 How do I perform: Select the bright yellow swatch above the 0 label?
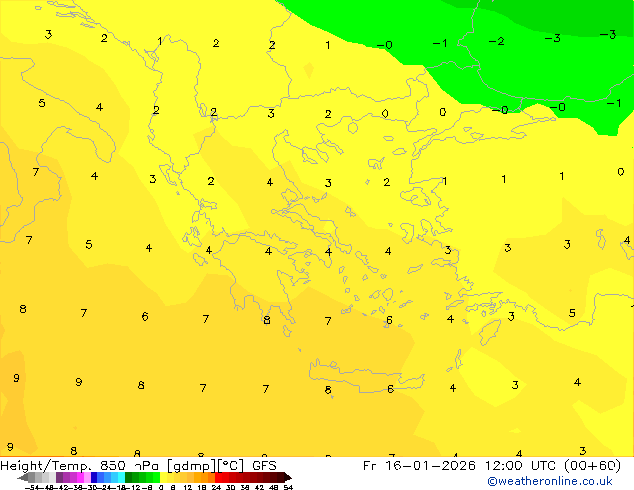(163, 478)
